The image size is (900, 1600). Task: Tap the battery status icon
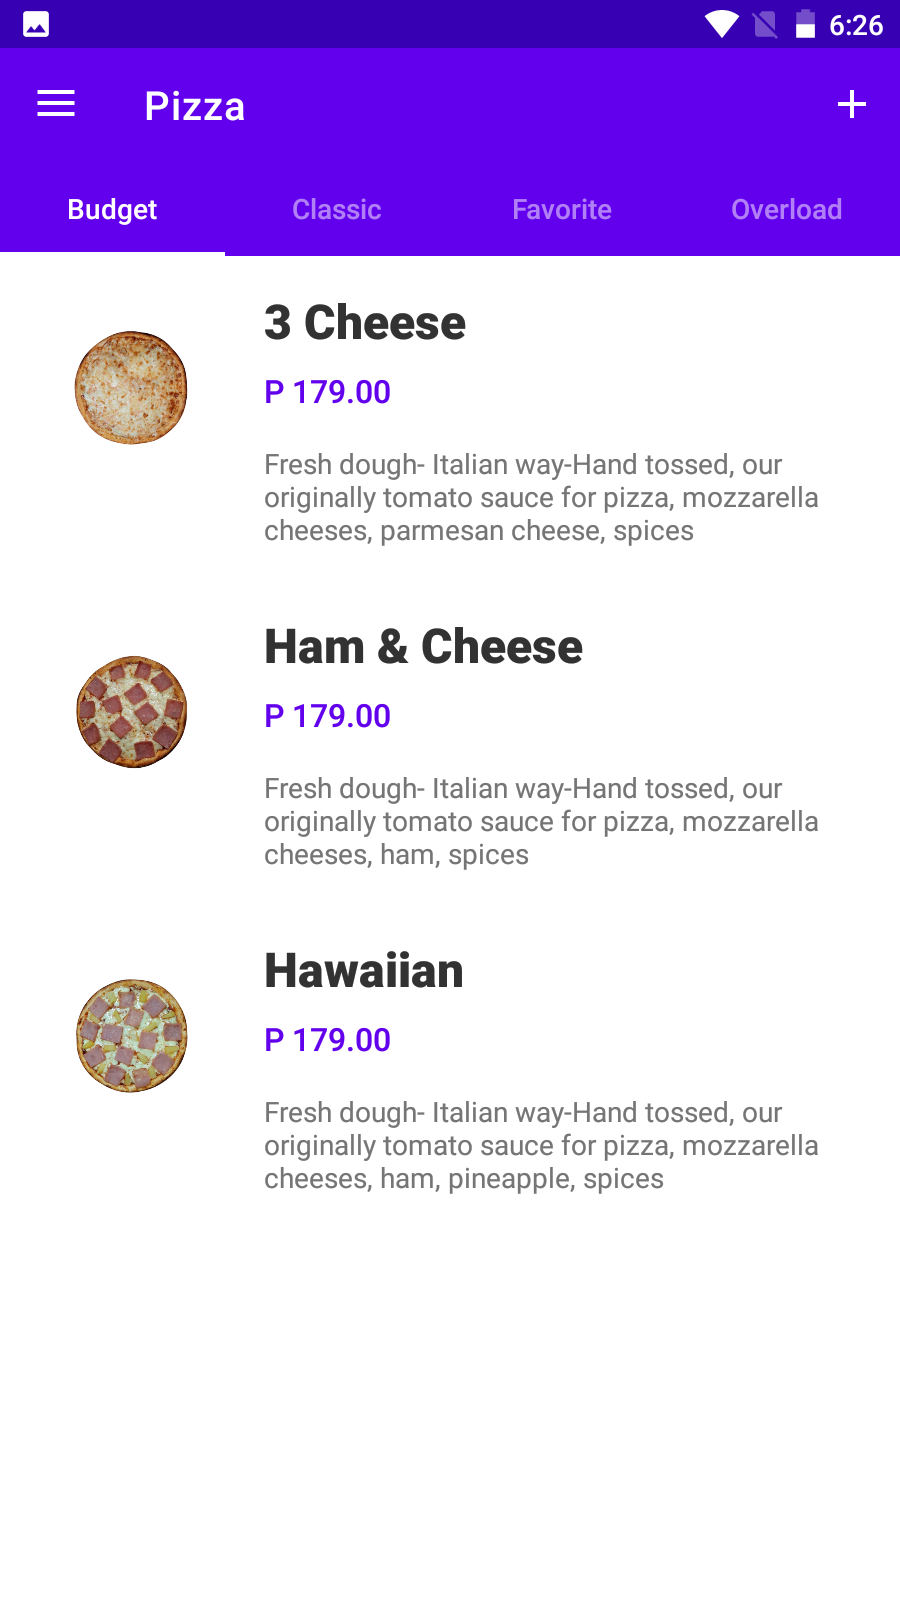(x=805, y=24)
